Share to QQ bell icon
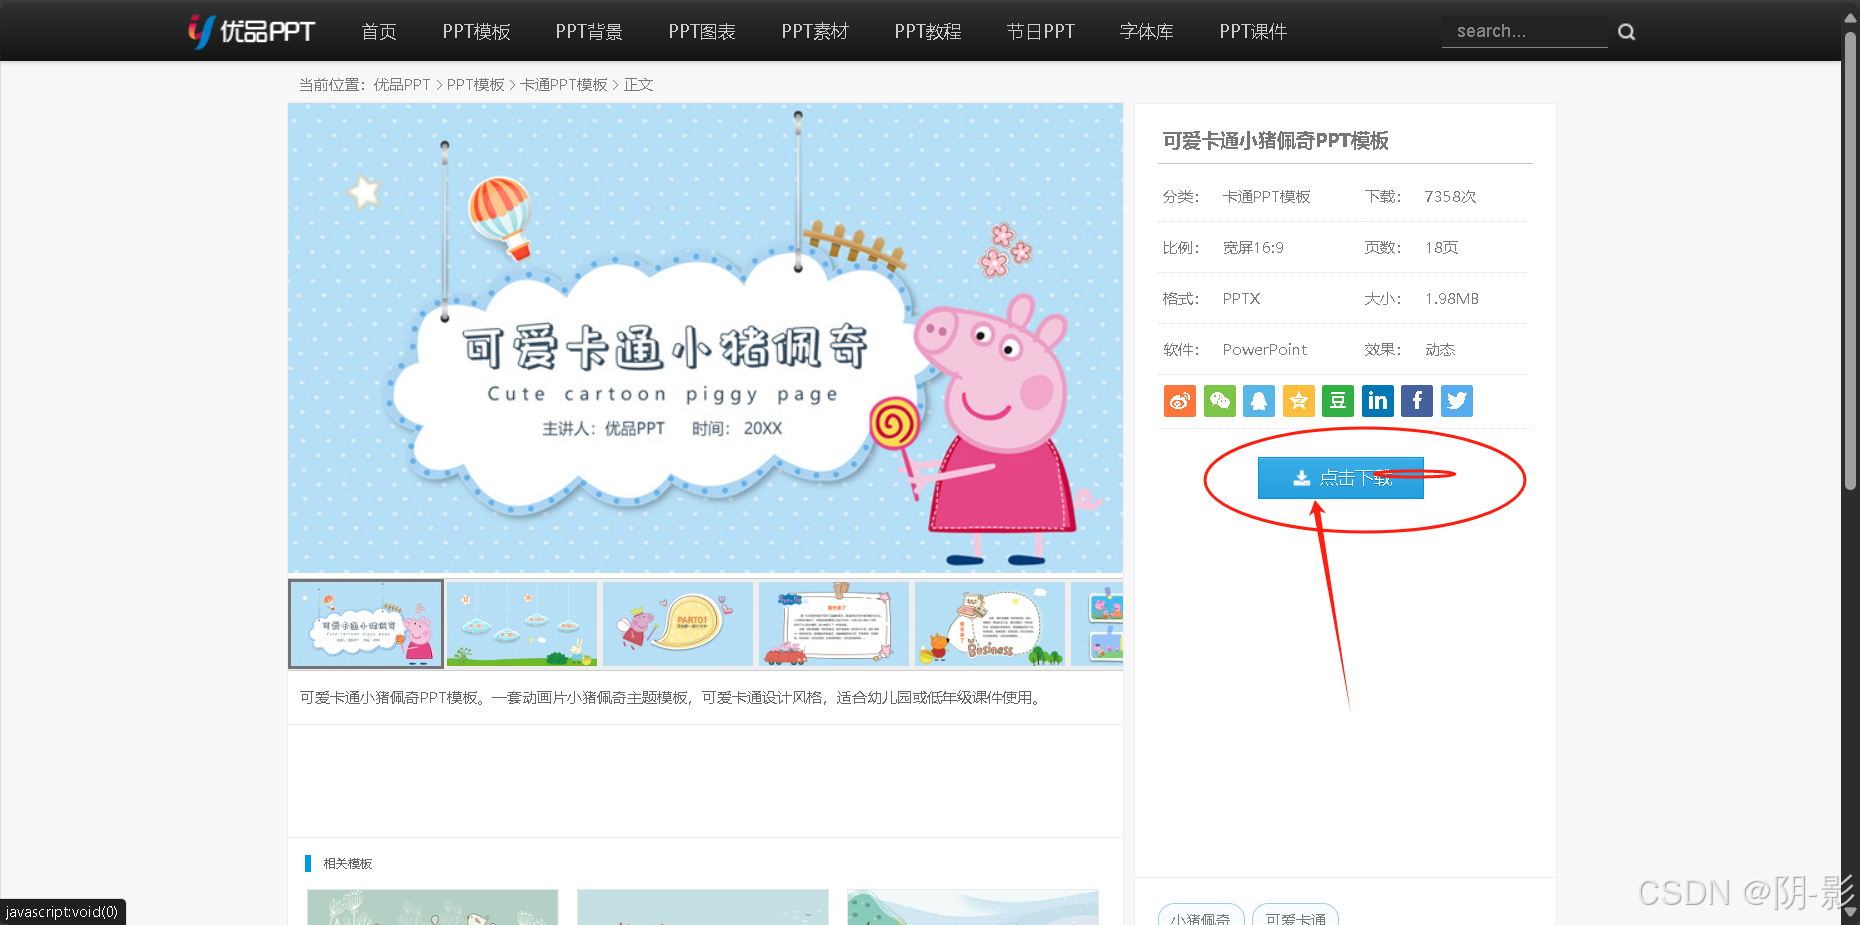Screen dimensions: 1860x925 coord(1259,401)
